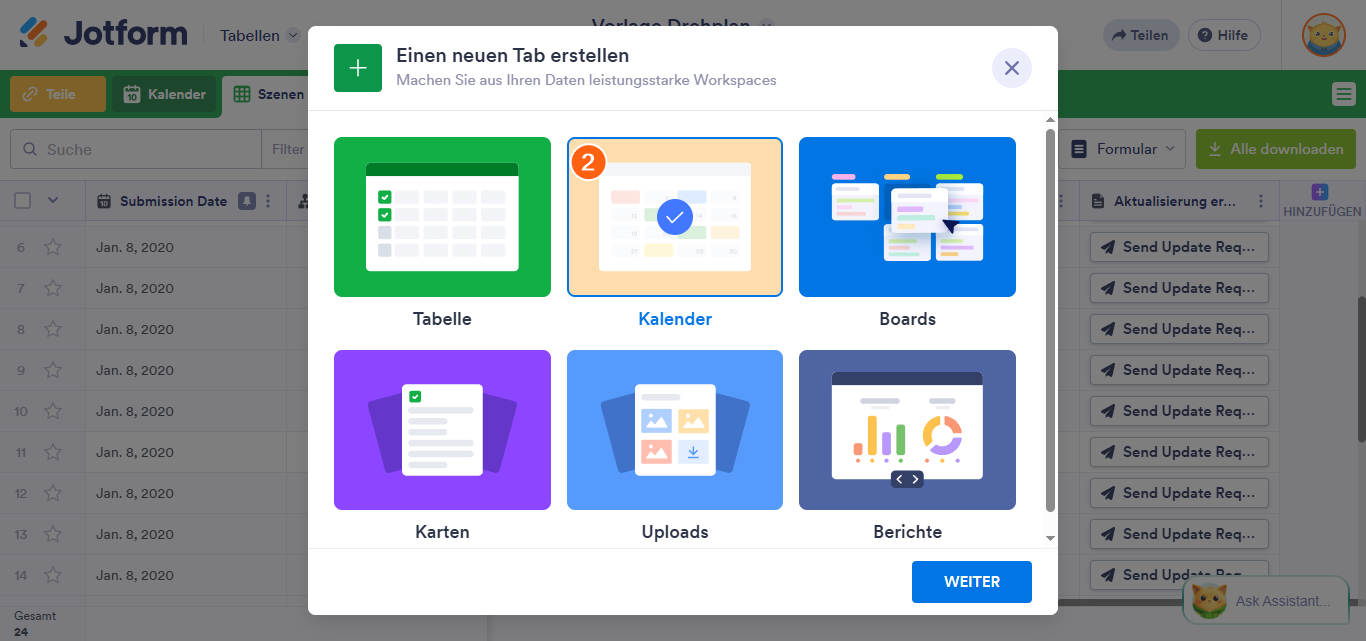
Task: Click the Alle downloaden button
Action: [x=1275, y=148]
